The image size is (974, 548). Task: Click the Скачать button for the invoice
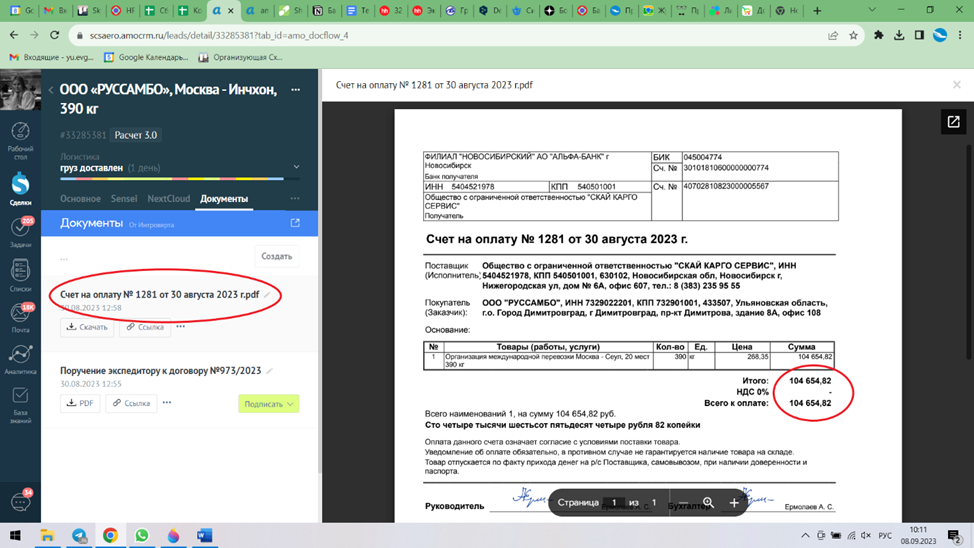[x=87, y=327]
